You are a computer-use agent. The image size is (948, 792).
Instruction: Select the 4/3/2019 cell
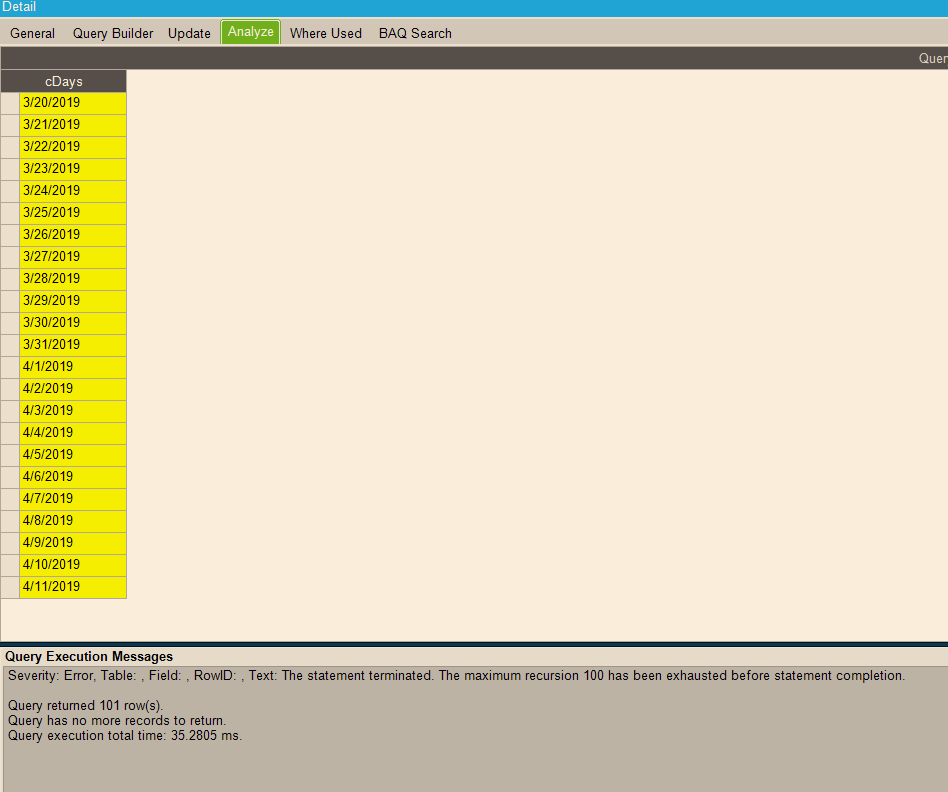(73, 411)
